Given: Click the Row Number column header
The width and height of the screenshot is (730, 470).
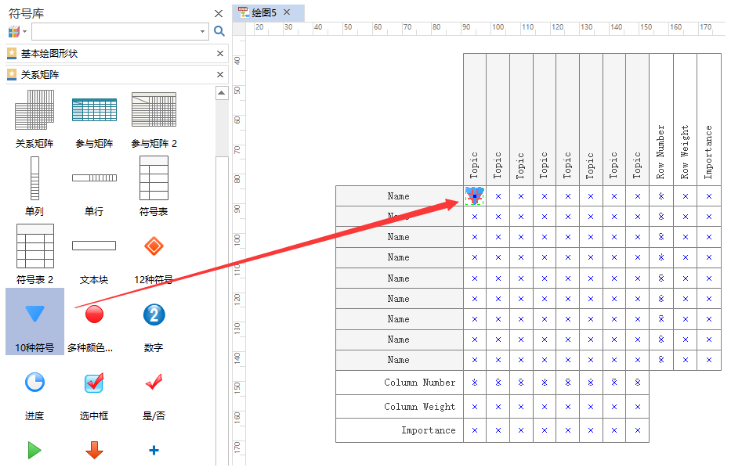Looking at the screenshot, I should (661, 119).
